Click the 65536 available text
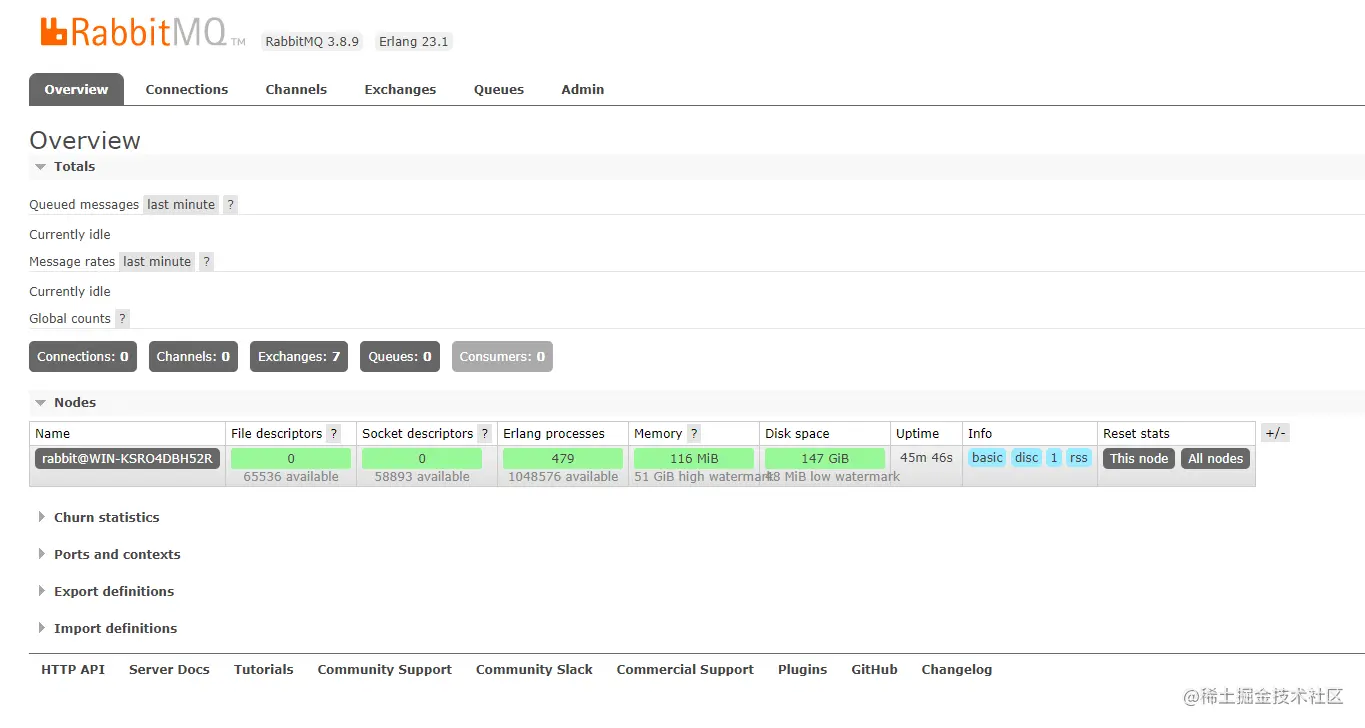This screenshot has width=1365, height=728. tap(291, 477)
